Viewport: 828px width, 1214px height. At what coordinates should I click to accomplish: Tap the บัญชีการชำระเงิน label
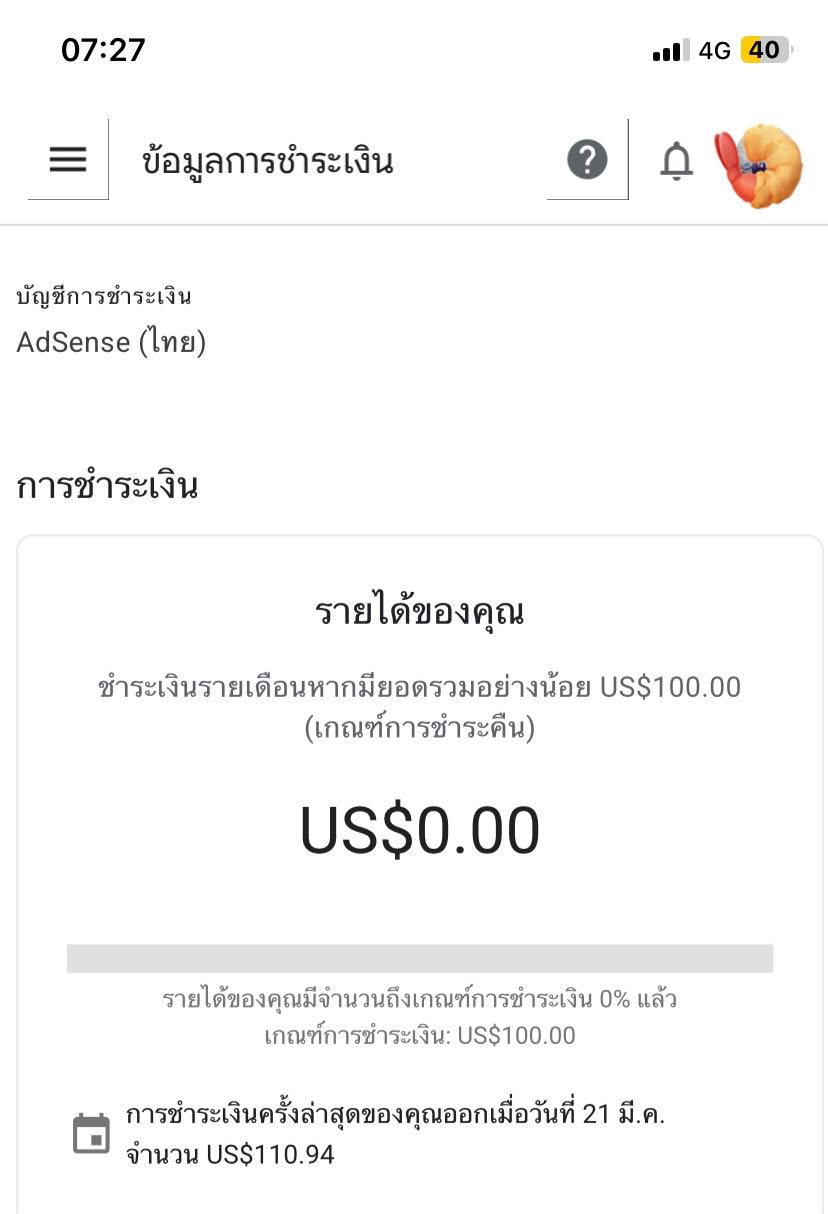pyautogui.click(x=104, y=296)
